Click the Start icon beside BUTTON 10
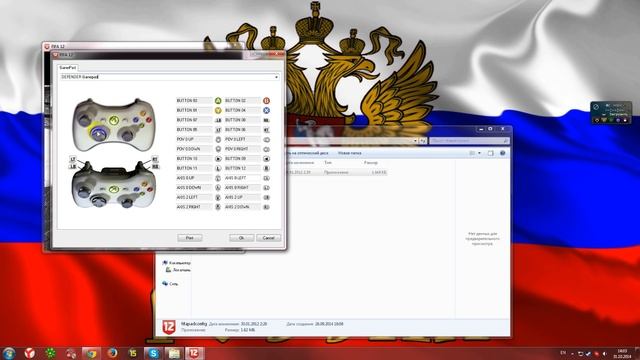Viewport: 640px width, 360px height. [x=218, y=158]
